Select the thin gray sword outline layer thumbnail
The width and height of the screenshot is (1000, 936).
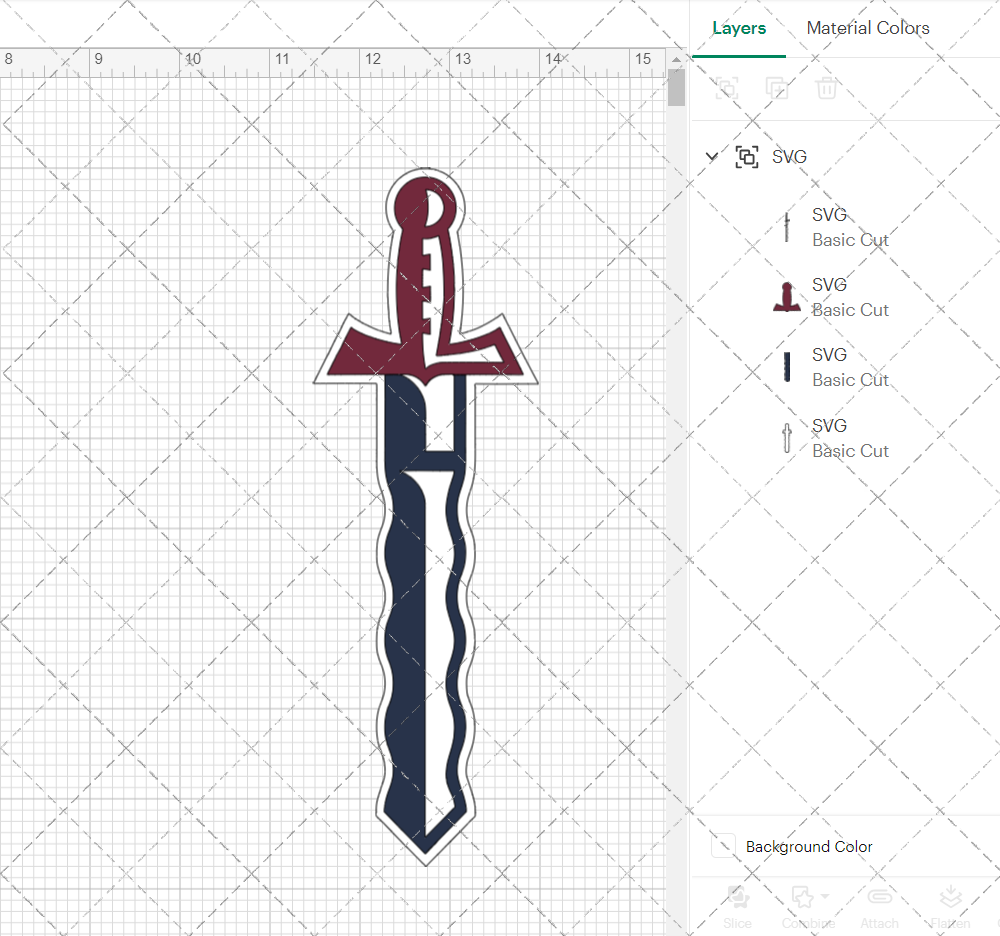787,227
